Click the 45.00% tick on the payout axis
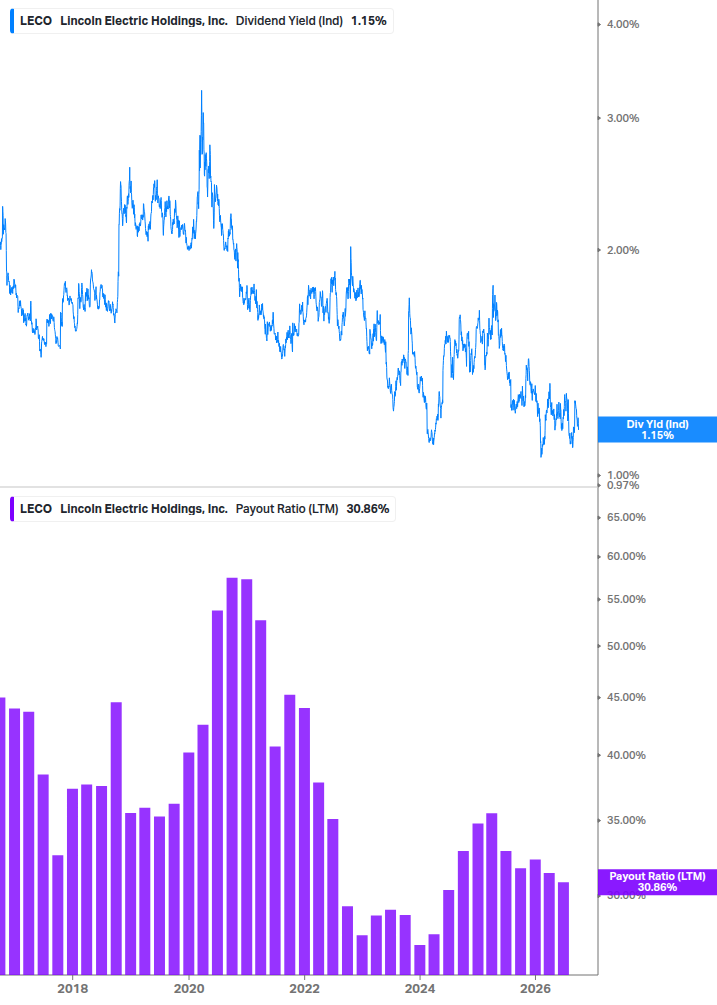 tap(626, 697)
